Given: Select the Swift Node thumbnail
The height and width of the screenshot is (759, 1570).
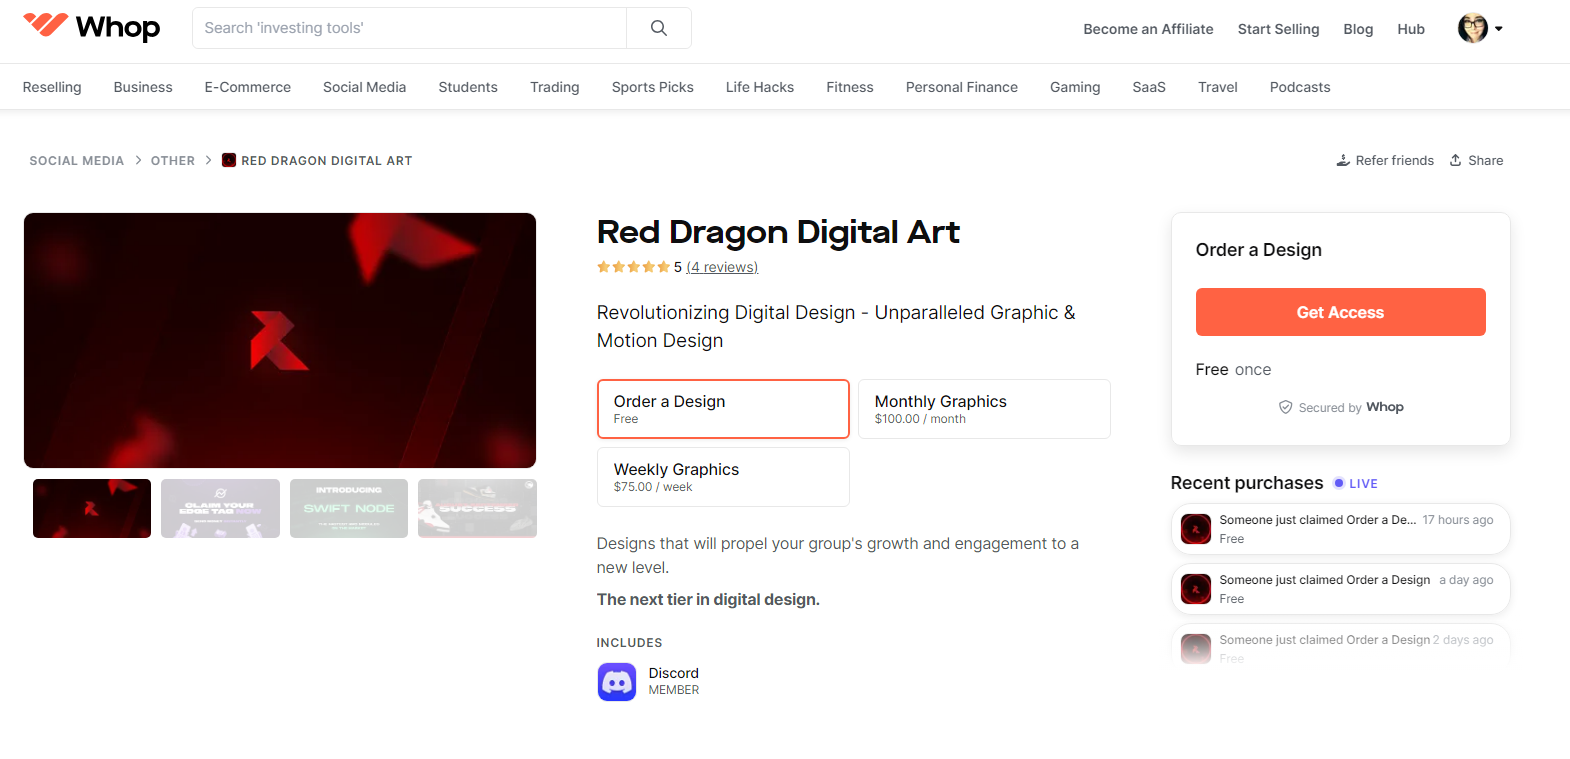Looking at the screenshot, I should (x=349, y=508).
